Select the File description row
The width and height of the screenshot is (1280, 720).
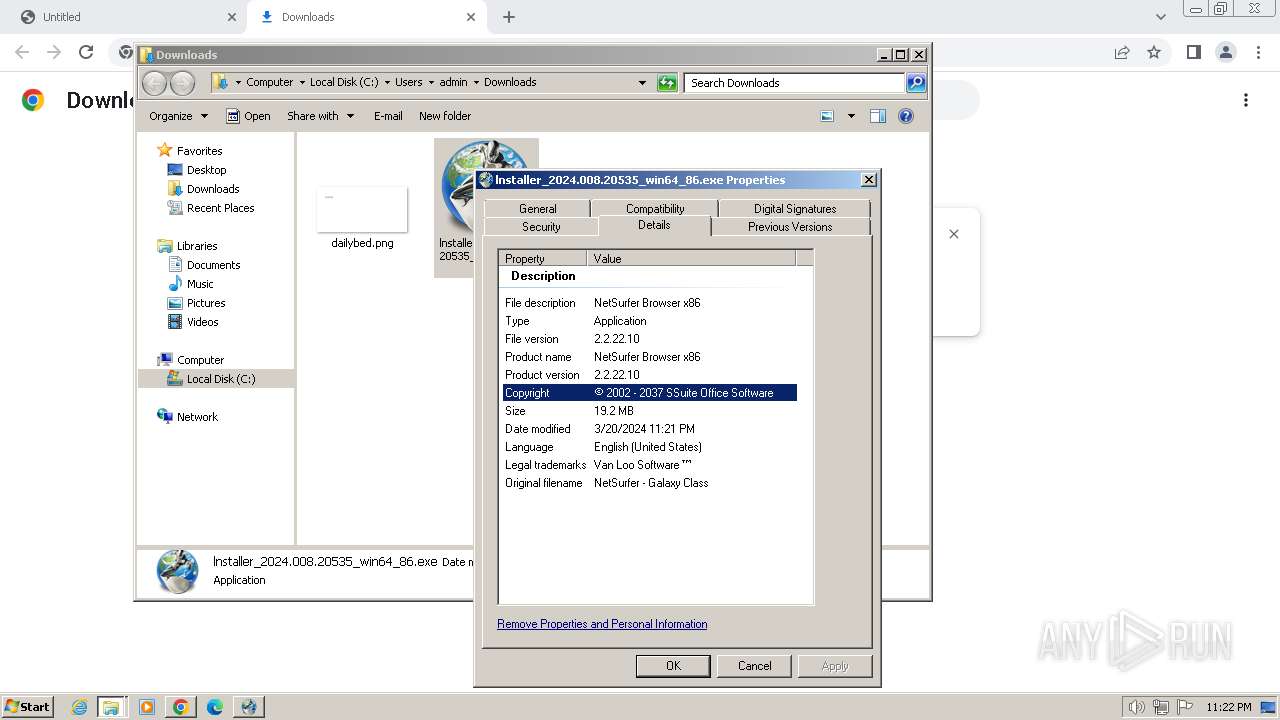click(650, 303)
